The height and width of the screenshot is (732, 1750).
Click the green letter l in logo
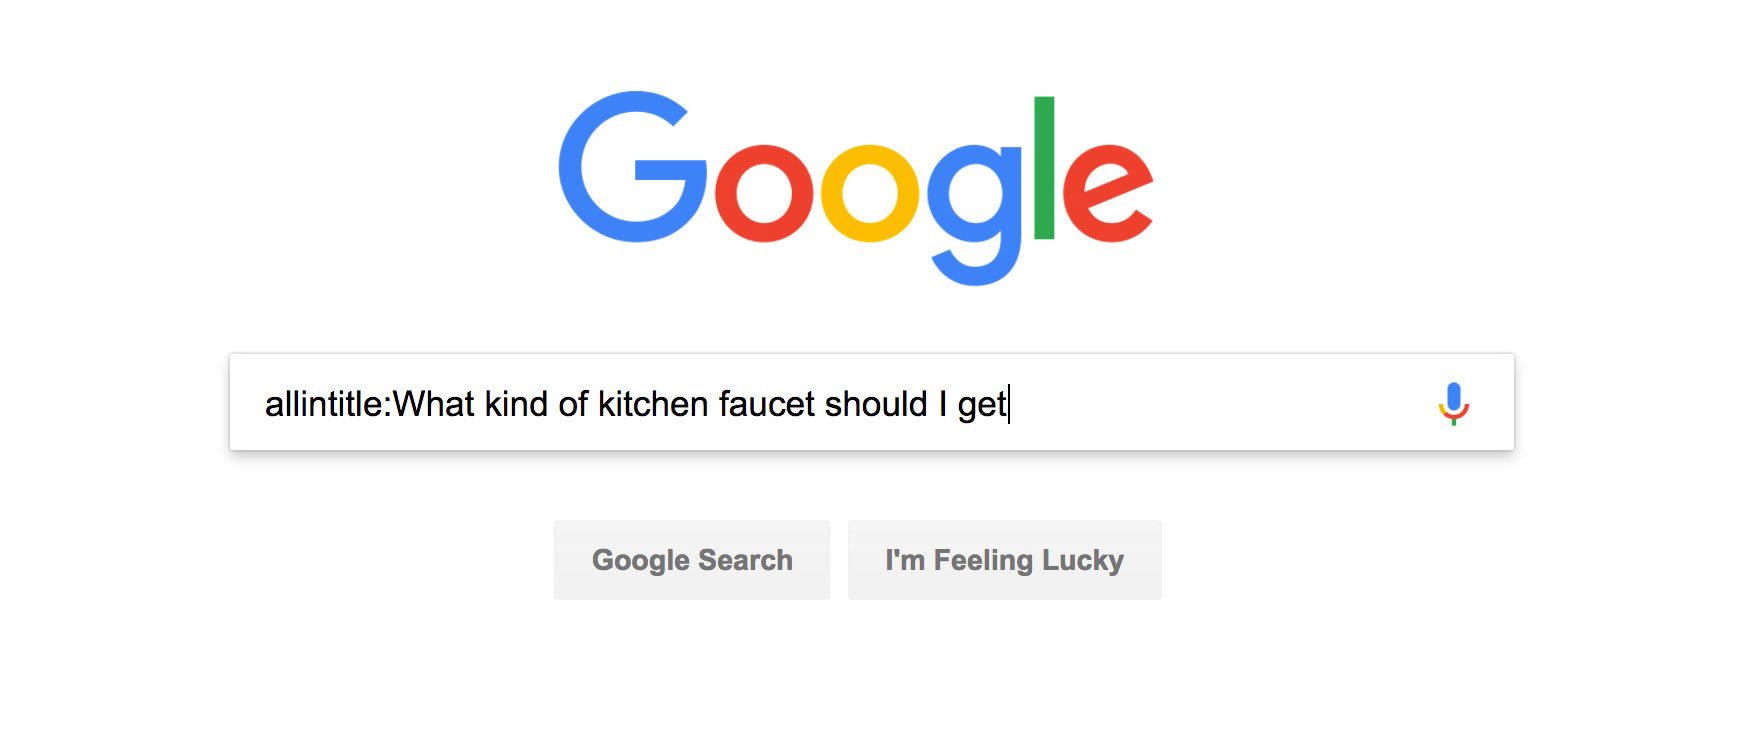1044,168
